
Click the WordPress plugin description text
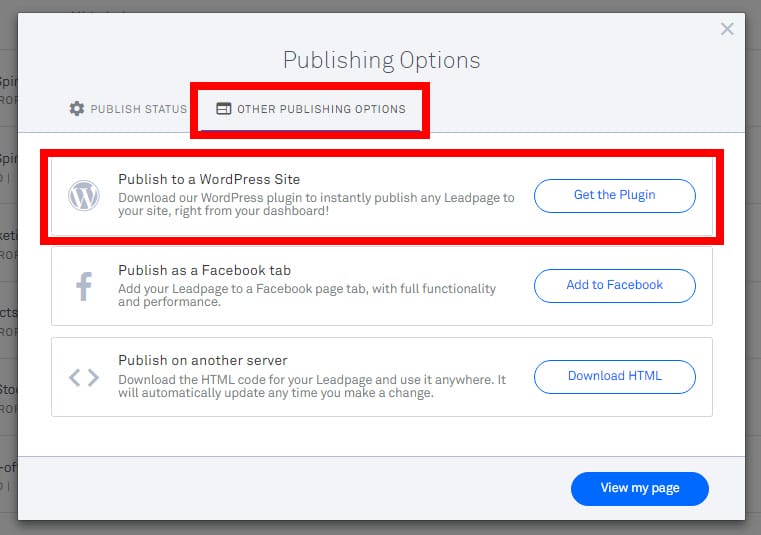tap(316, 204)
